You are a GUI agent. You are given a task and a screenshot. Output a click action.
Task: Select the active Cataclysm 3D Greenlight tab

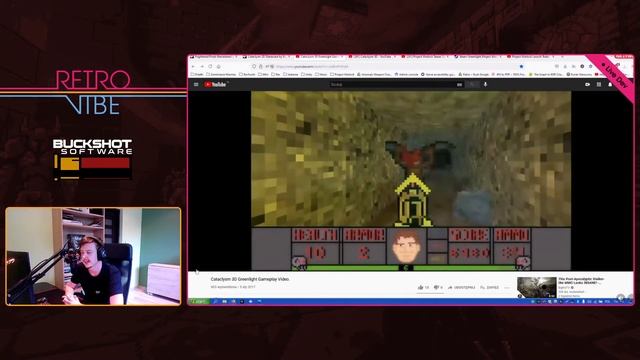(320, 57)
